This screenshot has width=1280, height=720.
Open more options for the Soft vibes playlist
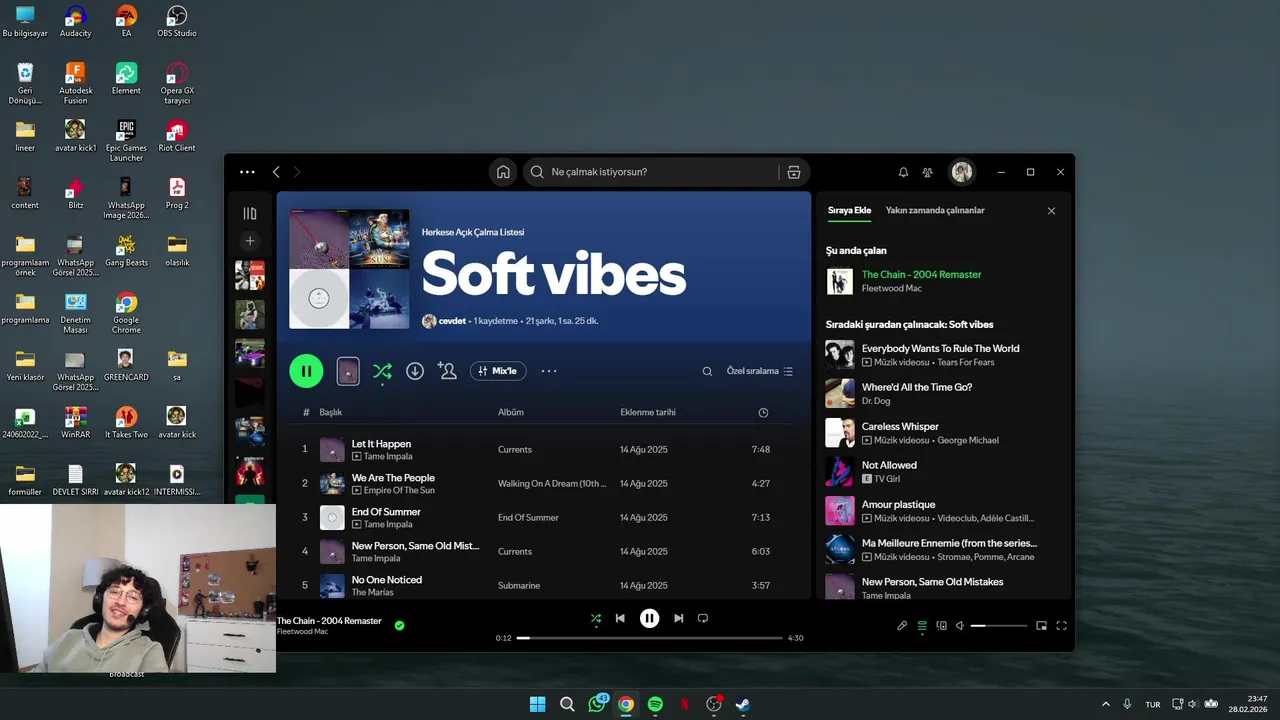[x=549, y=371]
